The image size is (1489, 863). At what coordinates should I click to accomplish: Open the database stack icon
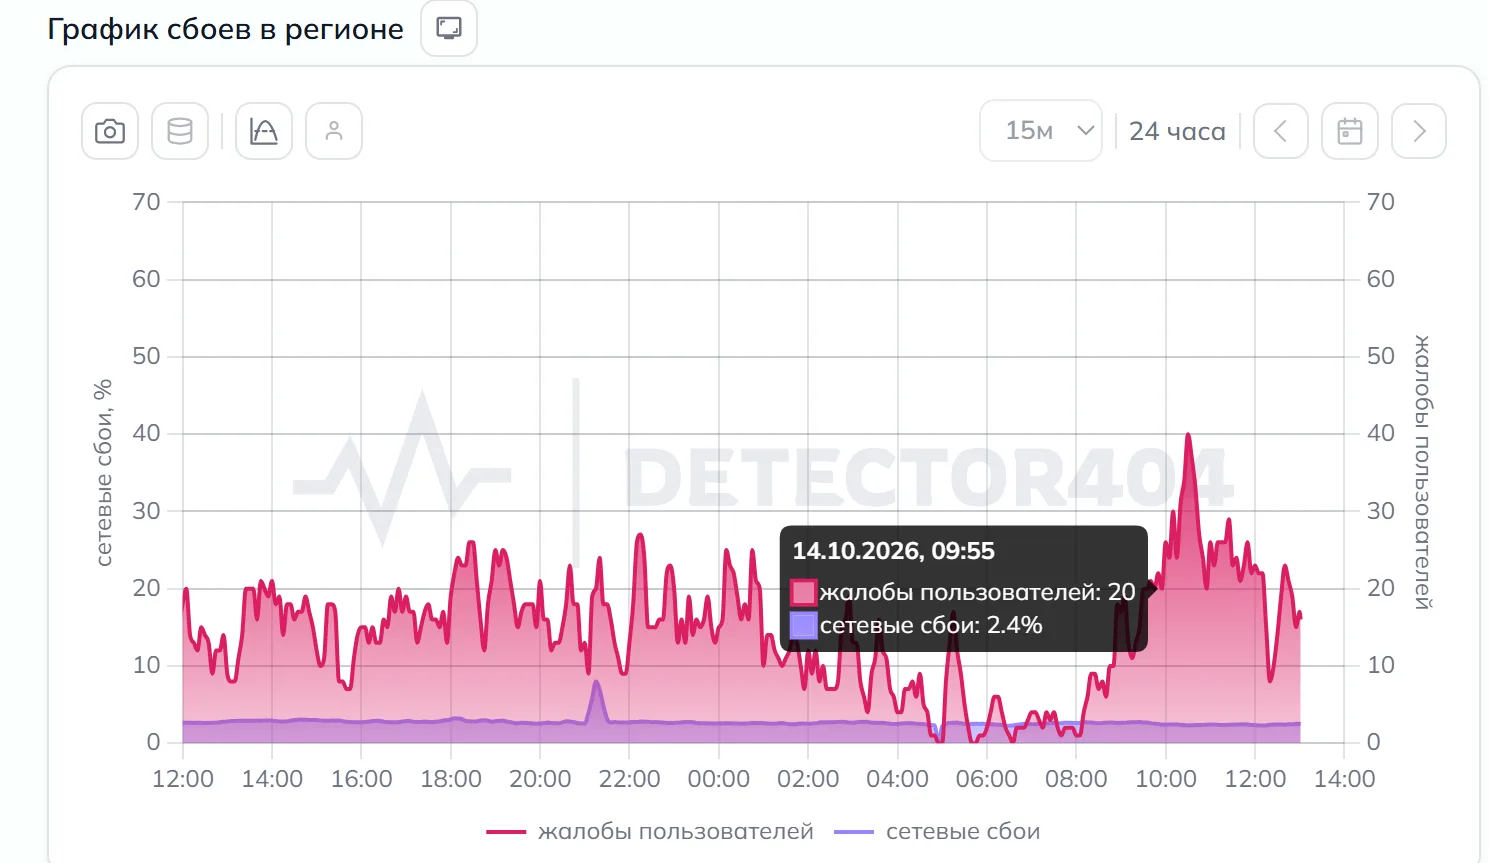pyautogui.click(x=180, y=131)
